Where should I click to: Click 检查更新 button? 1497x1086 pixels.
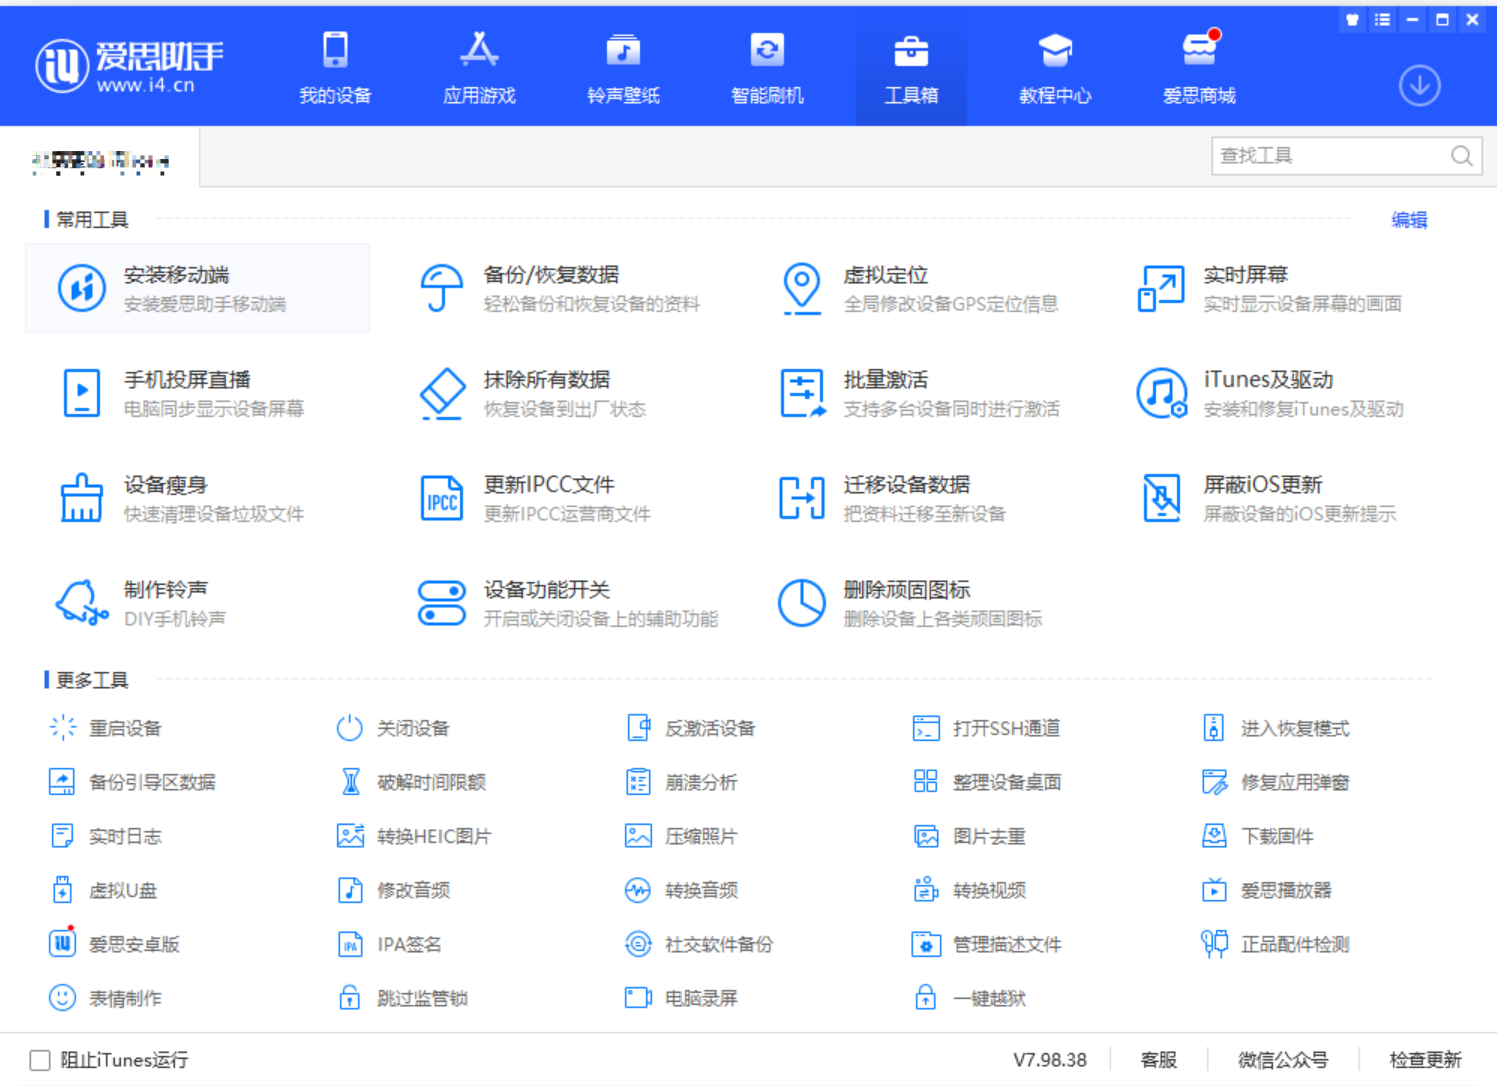click(x=1425, y=1060)
